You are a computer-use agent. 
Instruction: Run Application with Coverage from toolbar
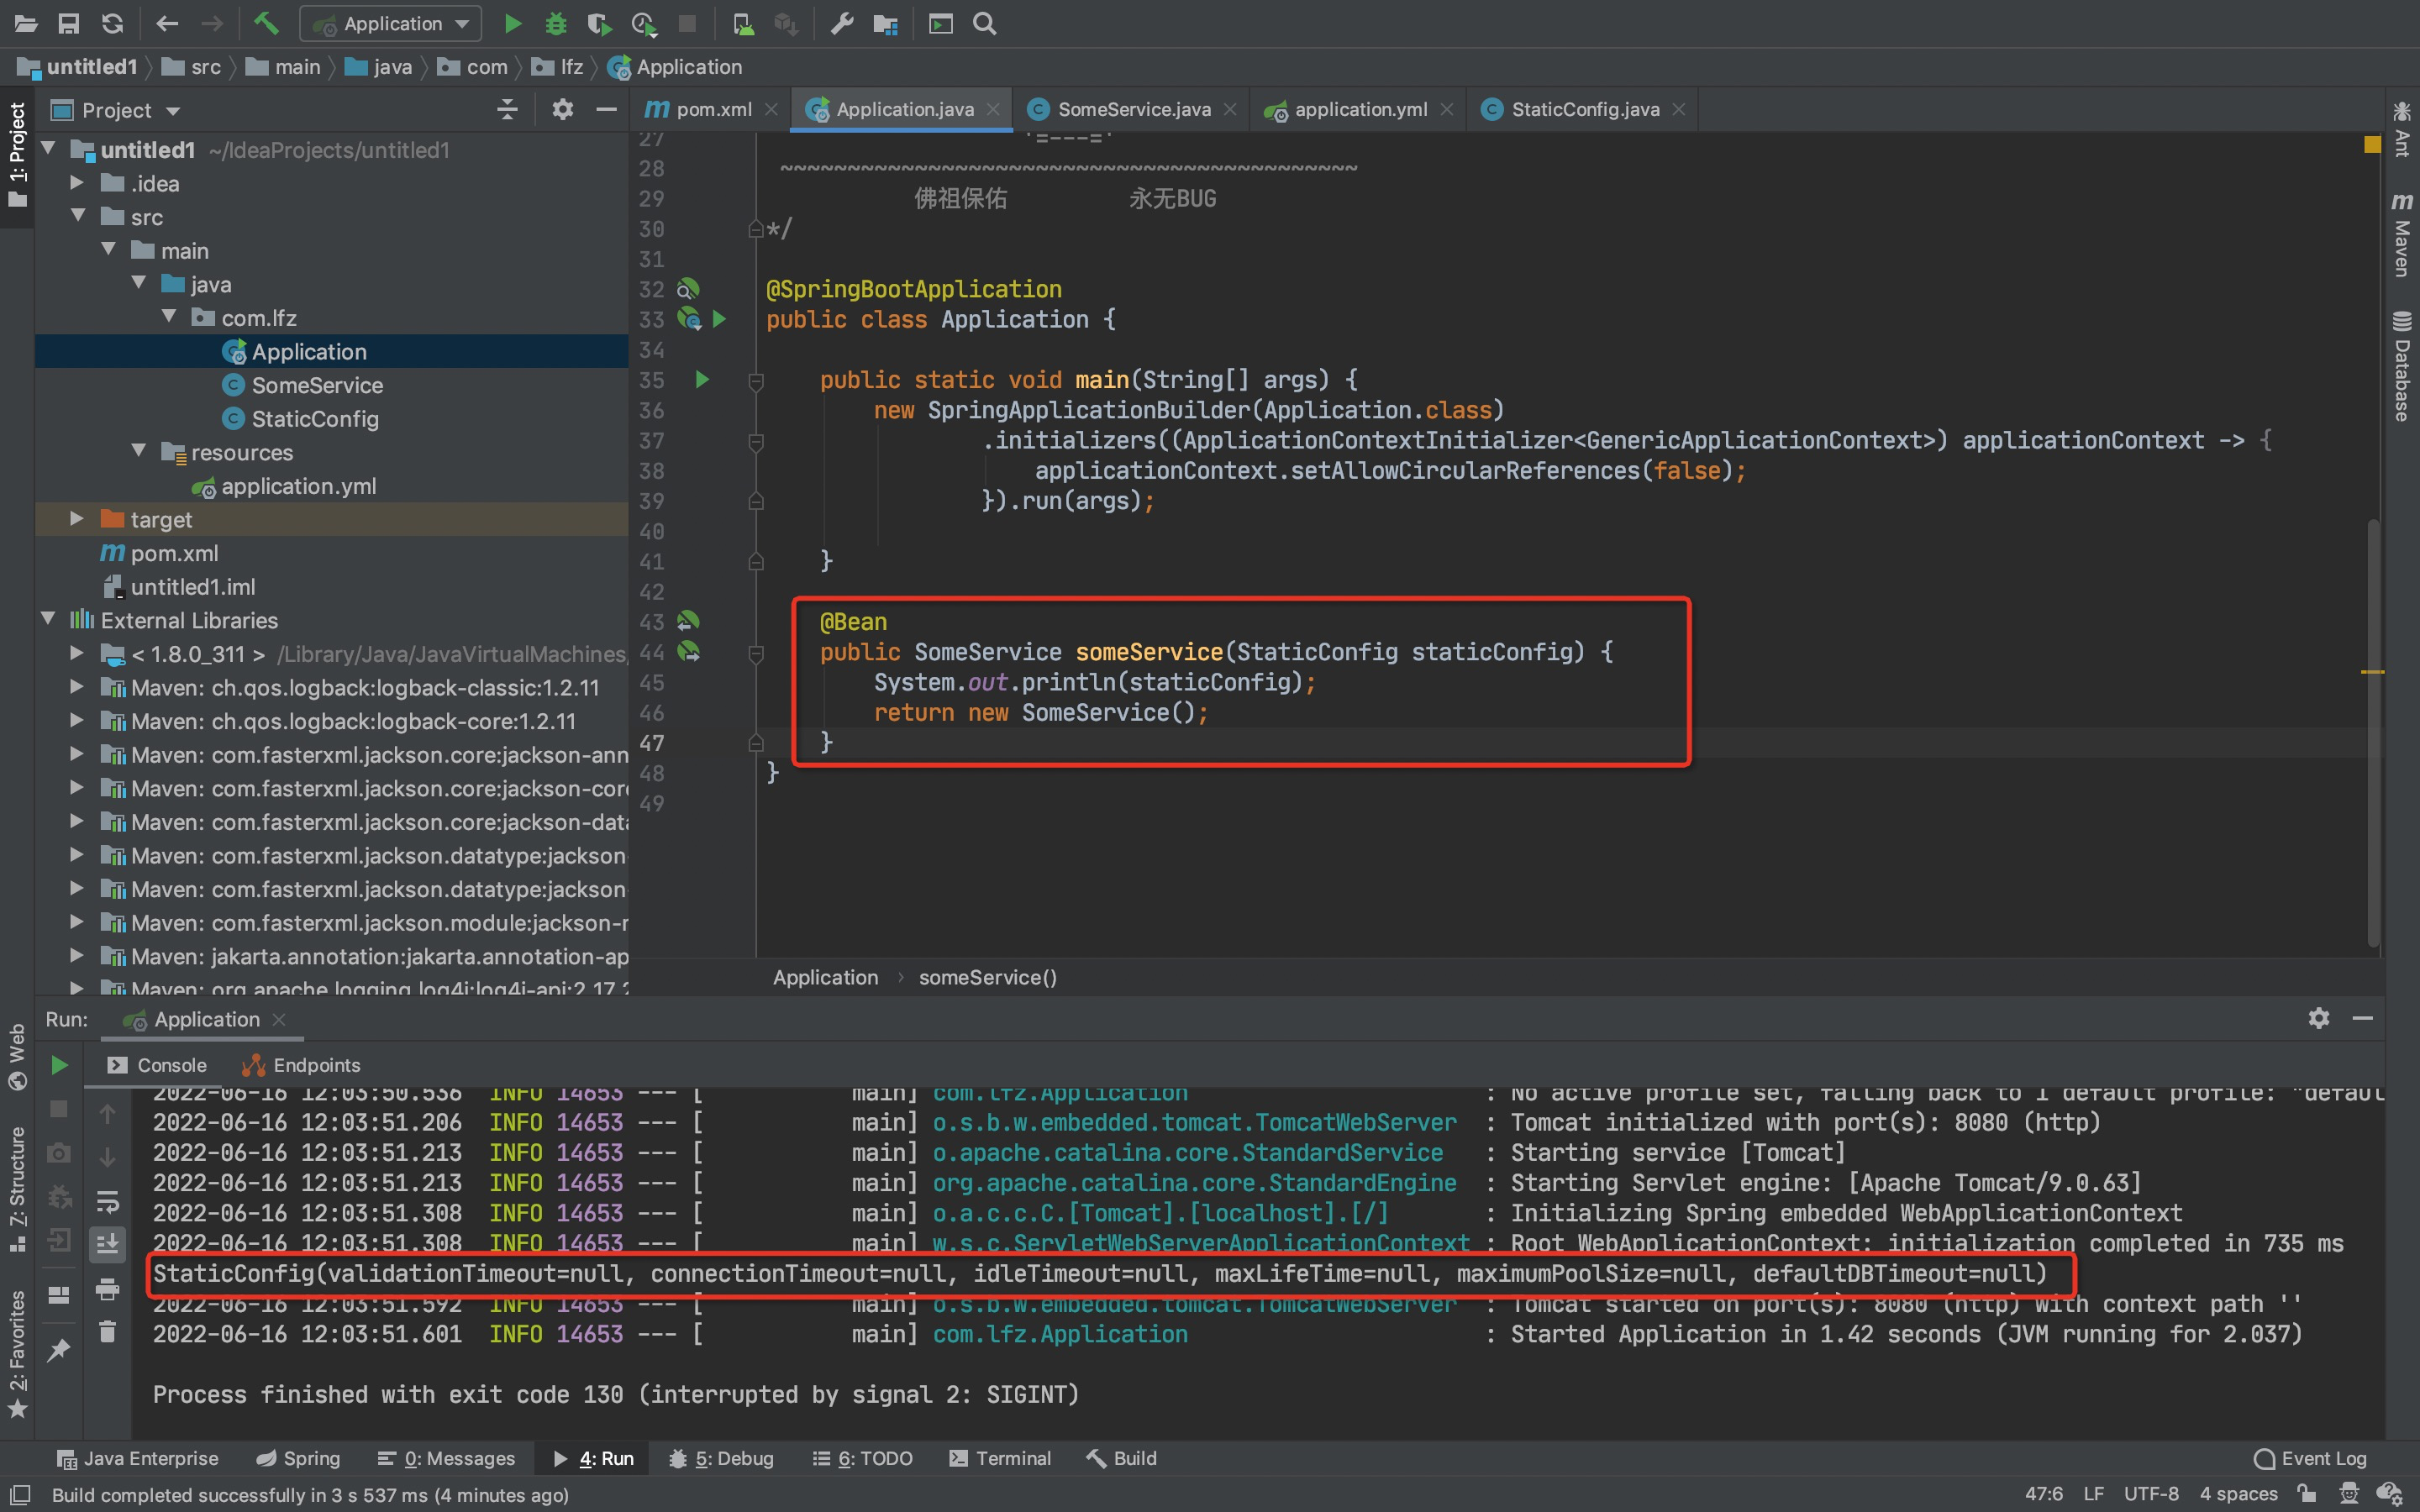coord(600,23)
